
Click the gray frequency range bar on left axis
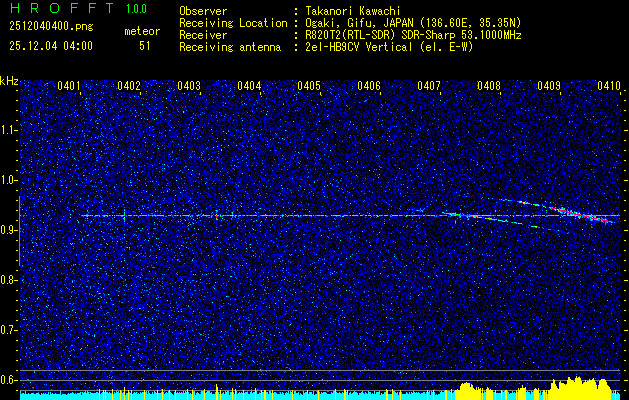pos(20,231)
